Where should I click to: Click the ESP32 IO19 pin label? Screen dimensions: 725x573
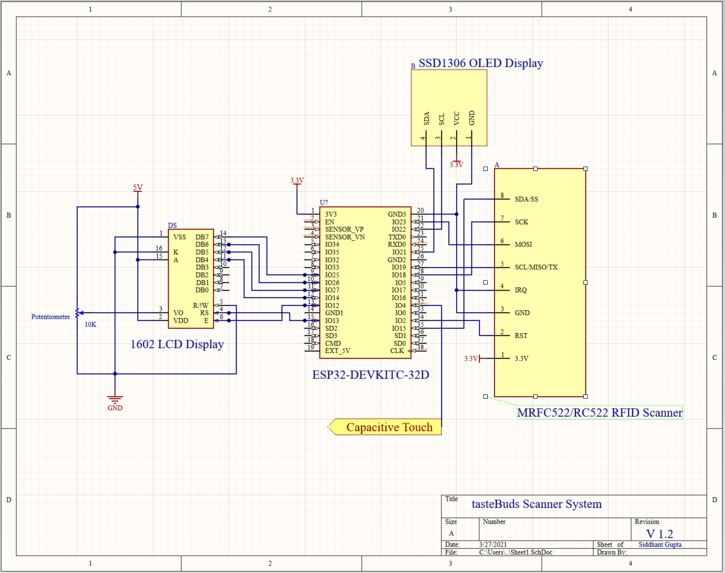coord(399,267)
